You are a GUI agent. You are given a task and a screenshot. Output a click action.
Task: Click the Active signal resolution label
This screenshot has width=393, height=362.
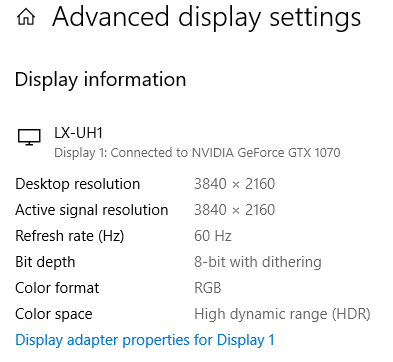click(92, 210)
